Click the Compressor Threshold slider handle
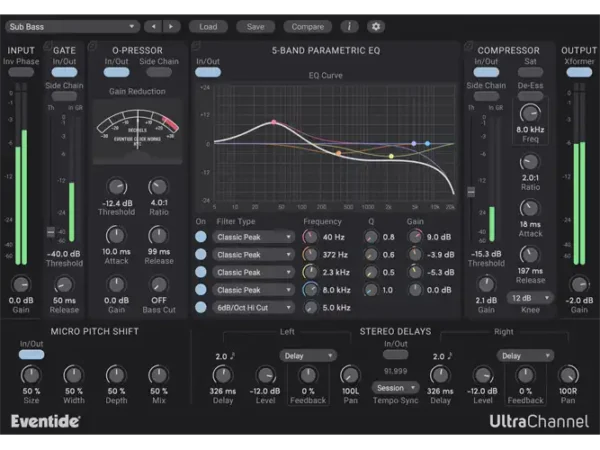Viewport: 600px width, 450px height. pyautogui.click(x=471, y=191)
